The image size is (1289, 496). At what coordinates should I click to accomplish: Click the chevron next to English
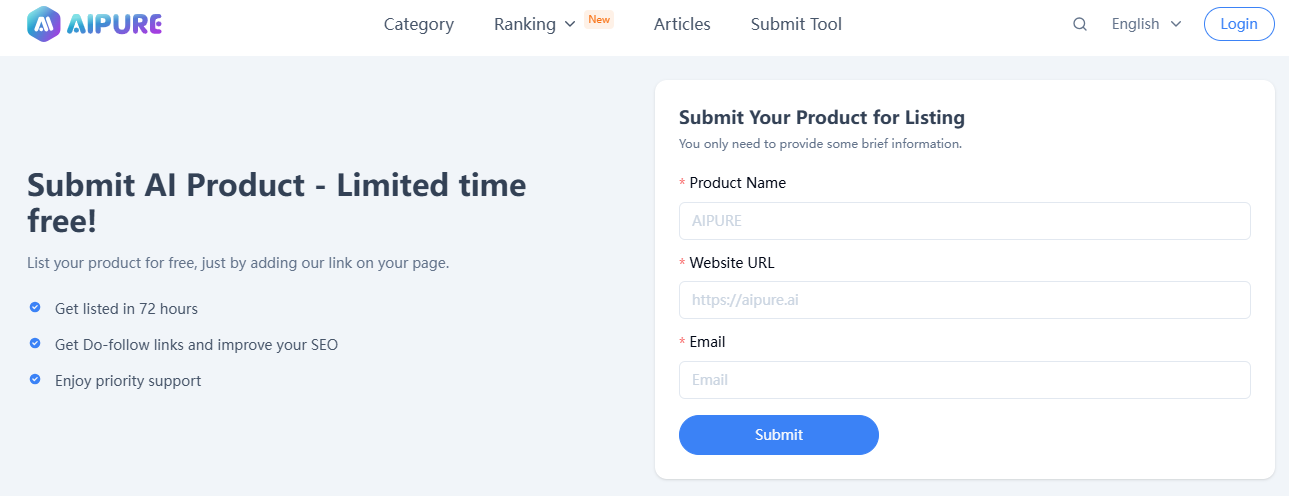[x=1175, y=24]
